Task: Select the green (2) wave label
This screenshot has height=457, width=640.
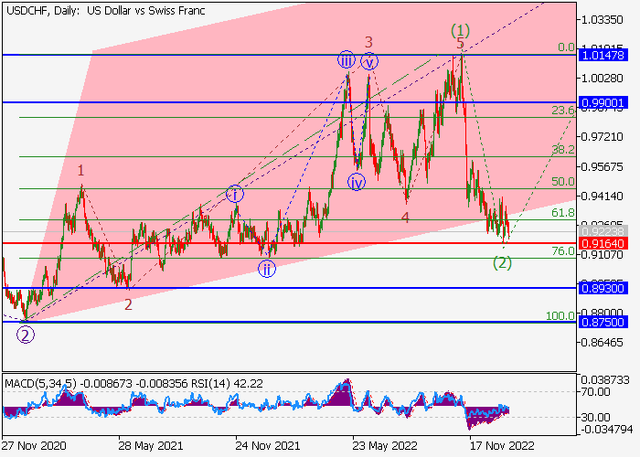Action: coord(502,263)
